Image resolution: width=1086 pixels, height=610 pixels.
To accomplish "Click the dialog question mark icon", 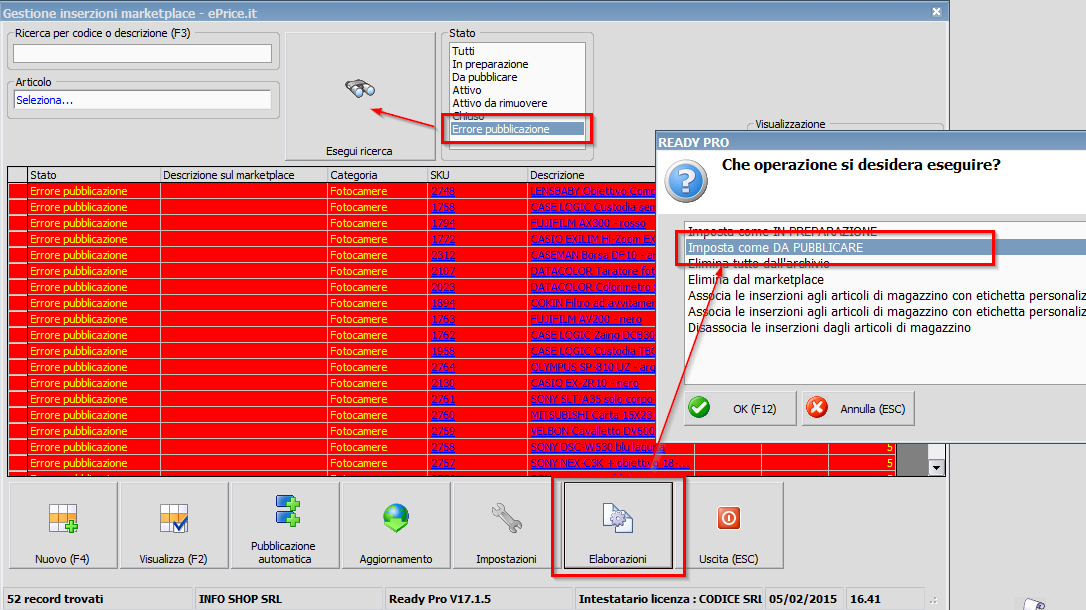I will coord(686,181).
